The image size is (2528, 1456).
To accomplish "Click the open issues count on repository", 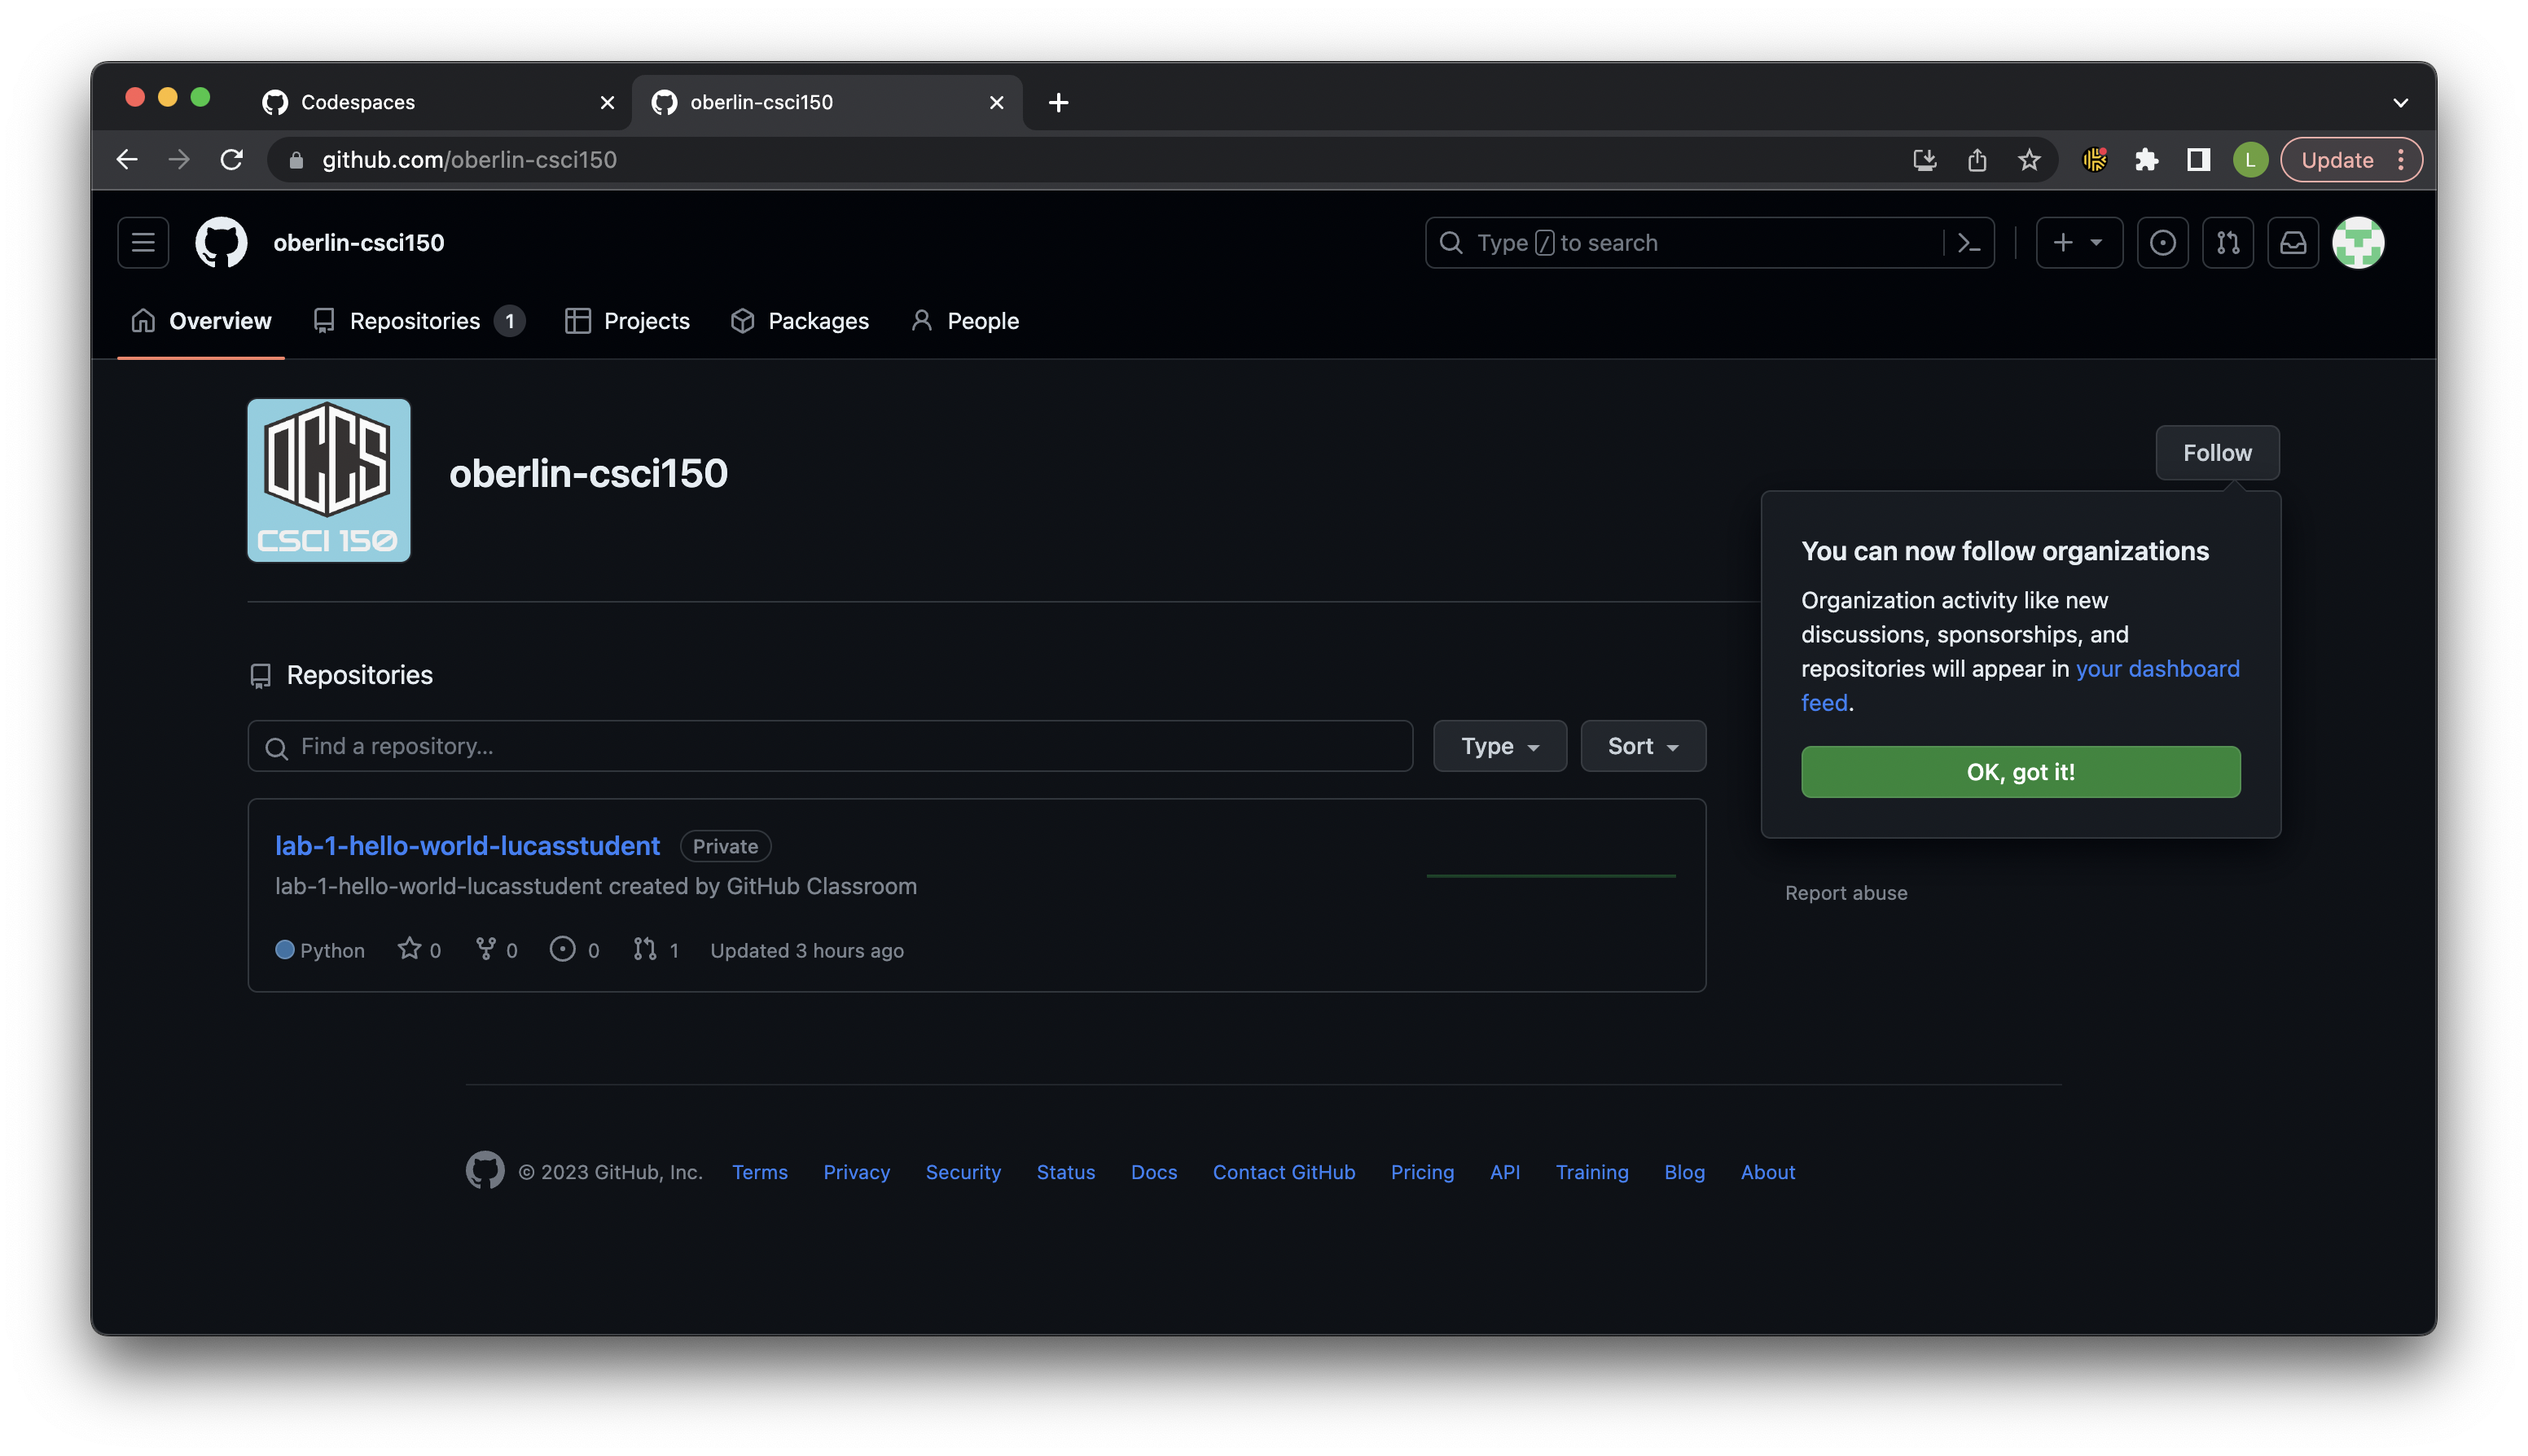I will click(575, 950).
